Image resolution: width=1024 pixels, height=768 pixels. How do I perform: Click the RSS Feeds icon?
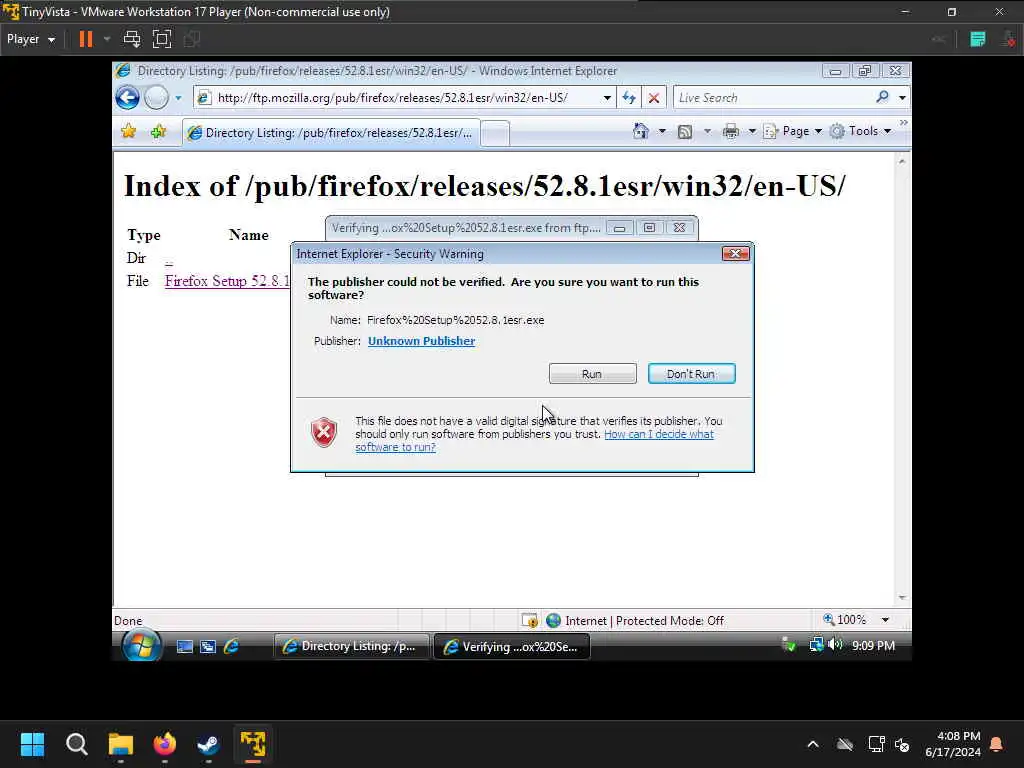pos(684,132)
